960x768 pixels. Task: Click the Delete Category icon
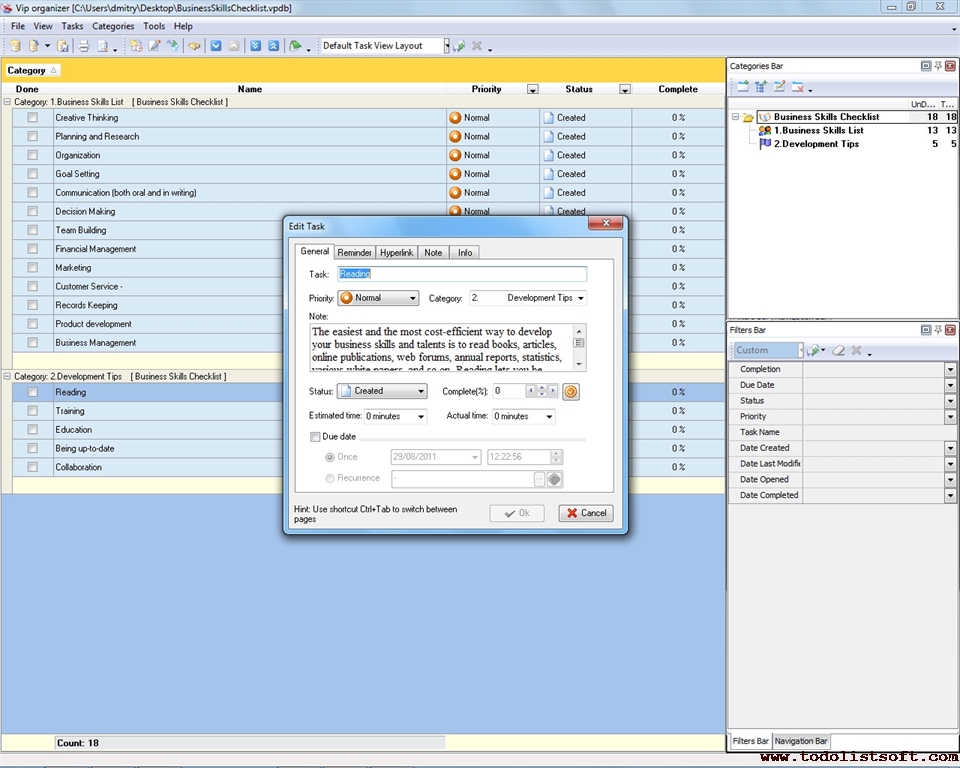point(798,87)
